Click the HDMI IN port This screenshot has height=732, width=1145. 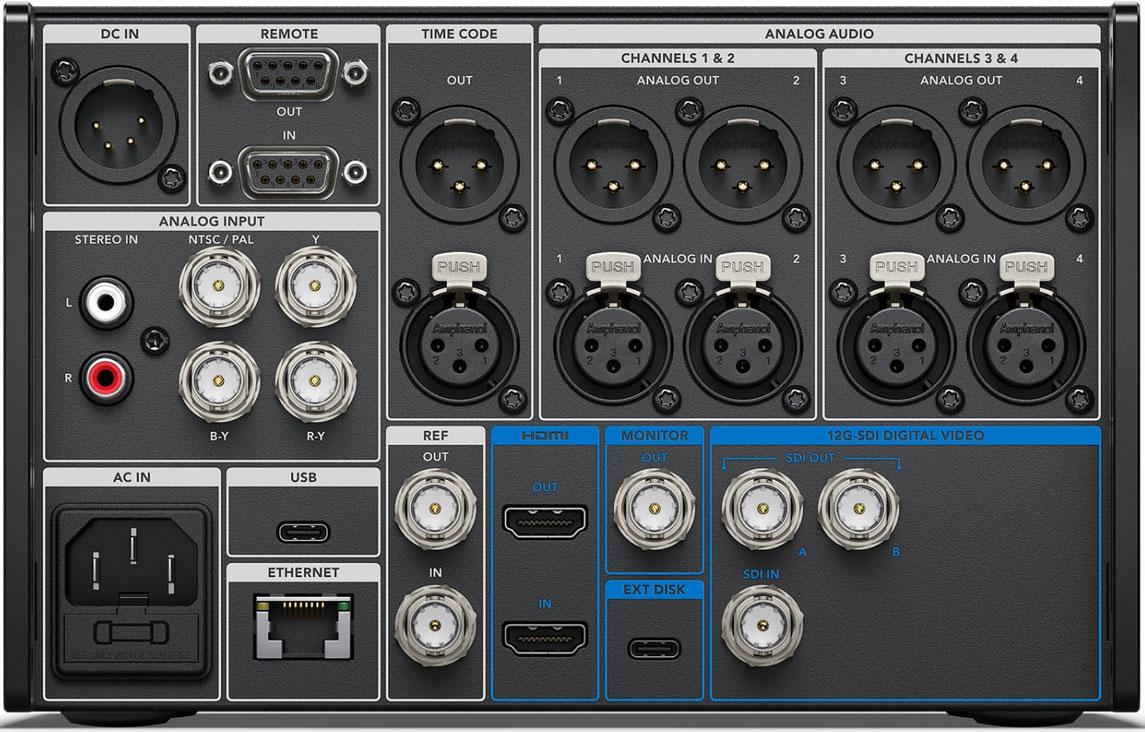[x=545, y=638]
